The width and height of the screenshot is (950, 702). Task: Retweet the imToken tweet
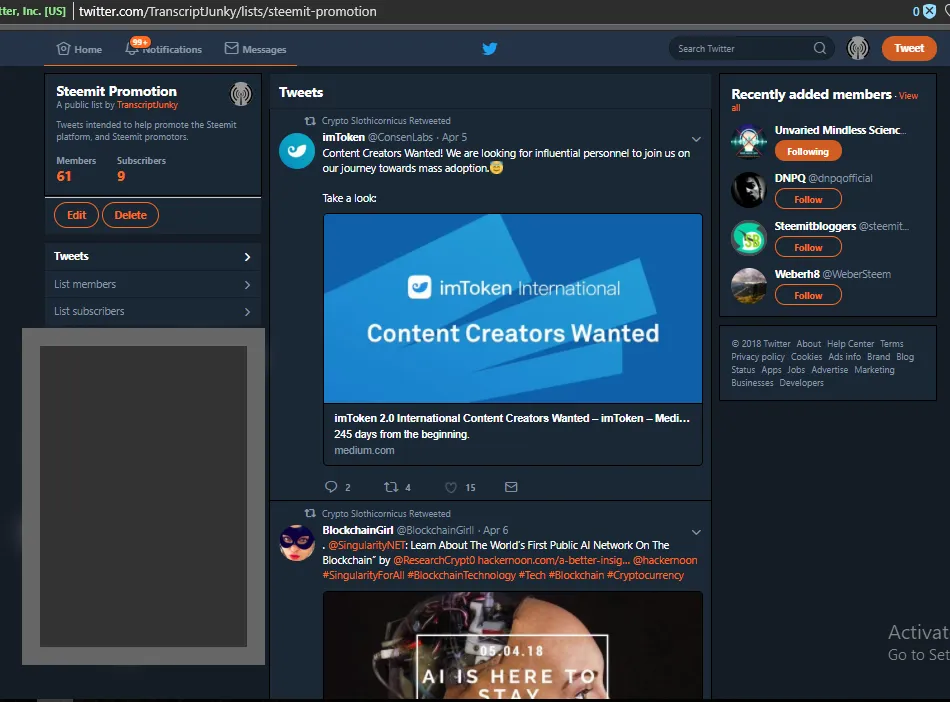coord(391,486)
